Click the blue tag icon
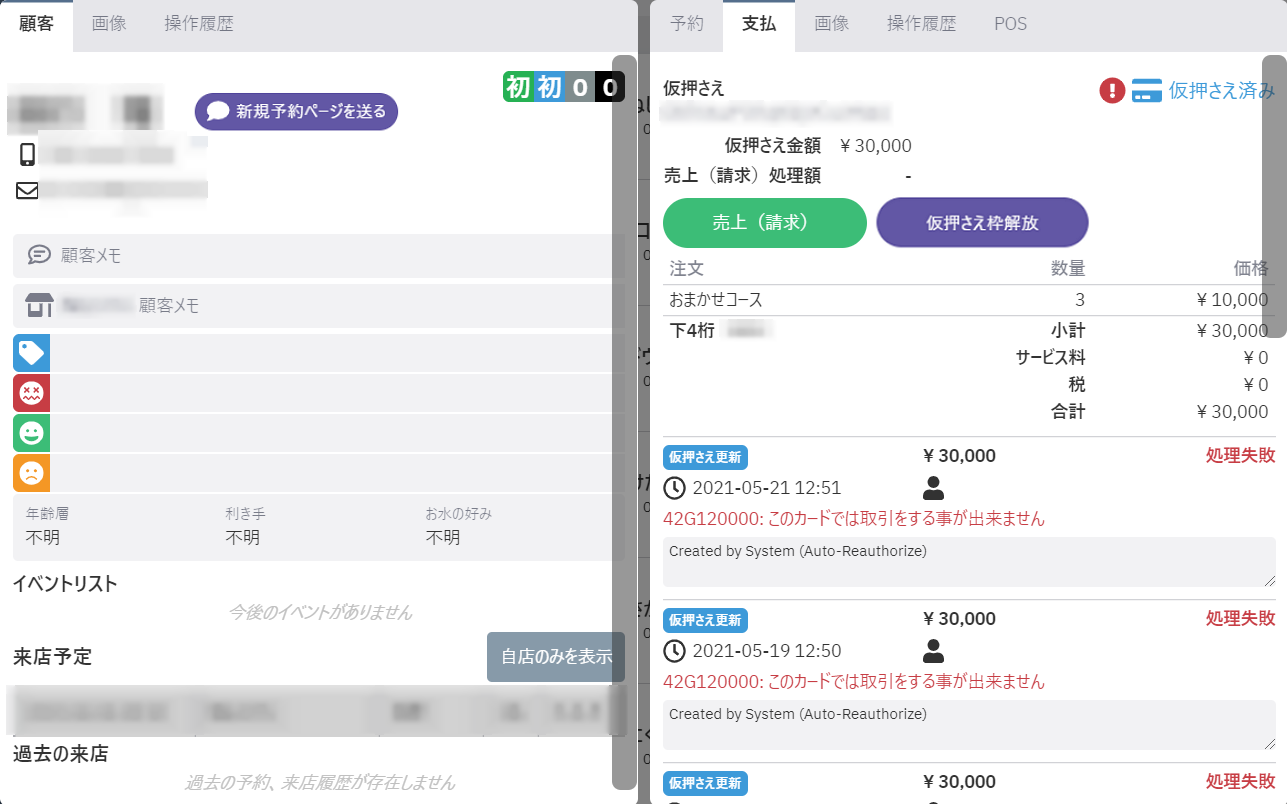This screenshot has height=804, width=1287. pos(31,353)
